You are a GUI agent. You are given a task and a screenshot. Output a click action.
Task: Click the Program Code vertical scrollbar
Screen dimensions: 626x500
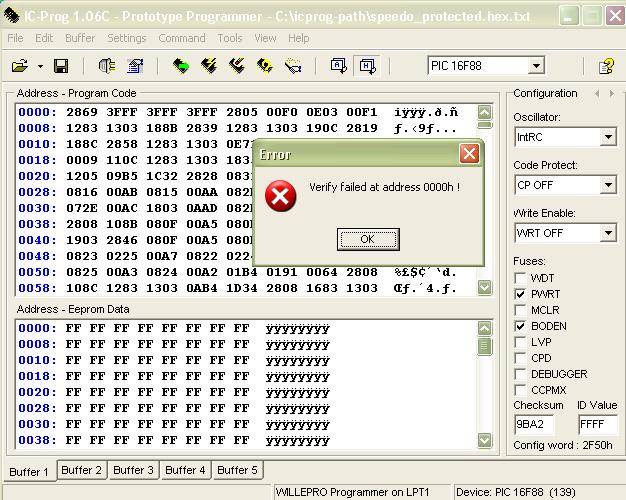[485, 200]
